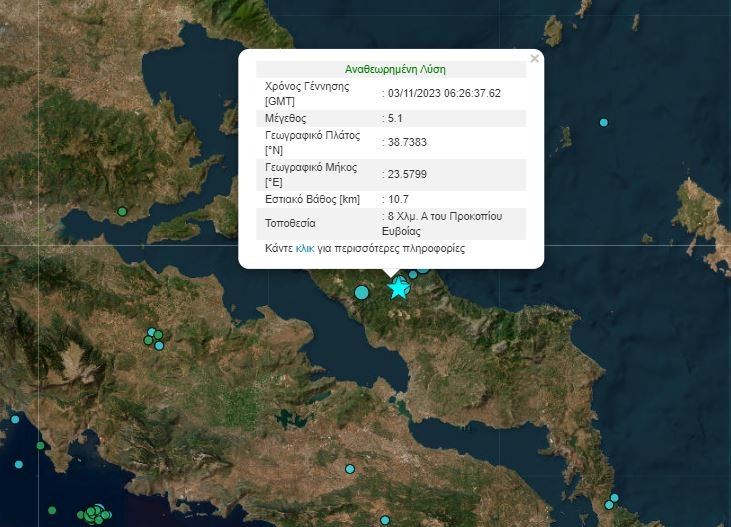731x527 pixels.
Task: Click the focal depth value 10.7
Action: (x=399, y=199)
